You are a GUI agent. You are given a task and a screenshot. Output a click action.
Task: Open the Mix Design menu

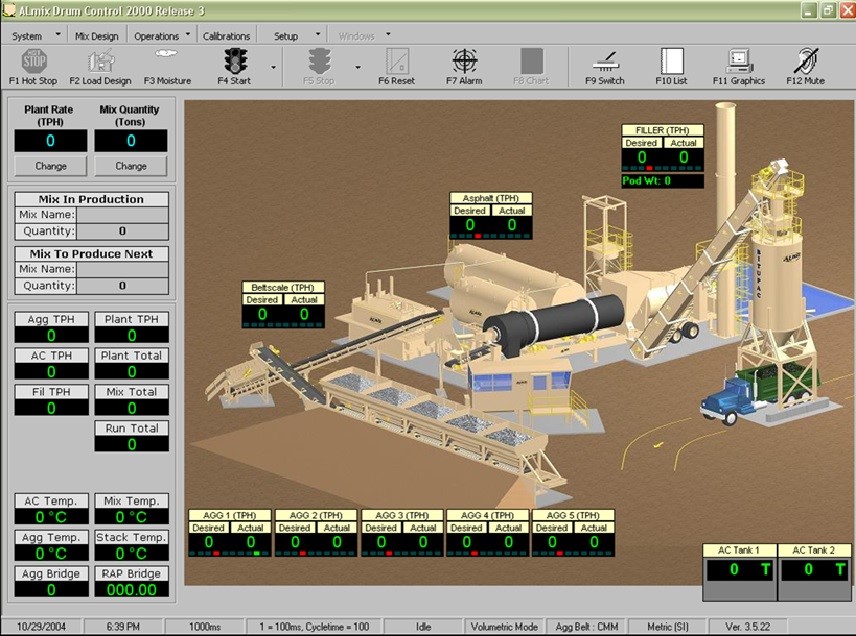pyautogui.click(x=96, y=36)
